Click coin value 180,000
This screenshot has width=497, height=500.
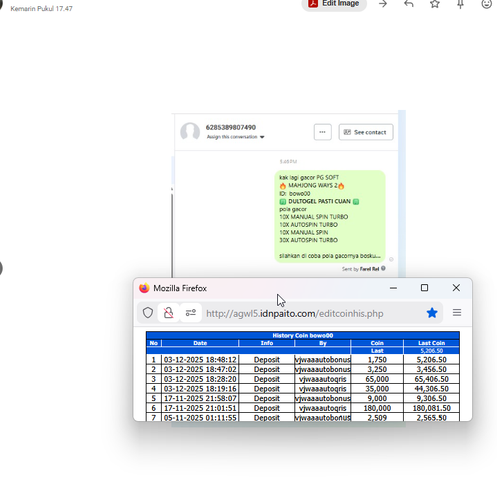point(377,408)
